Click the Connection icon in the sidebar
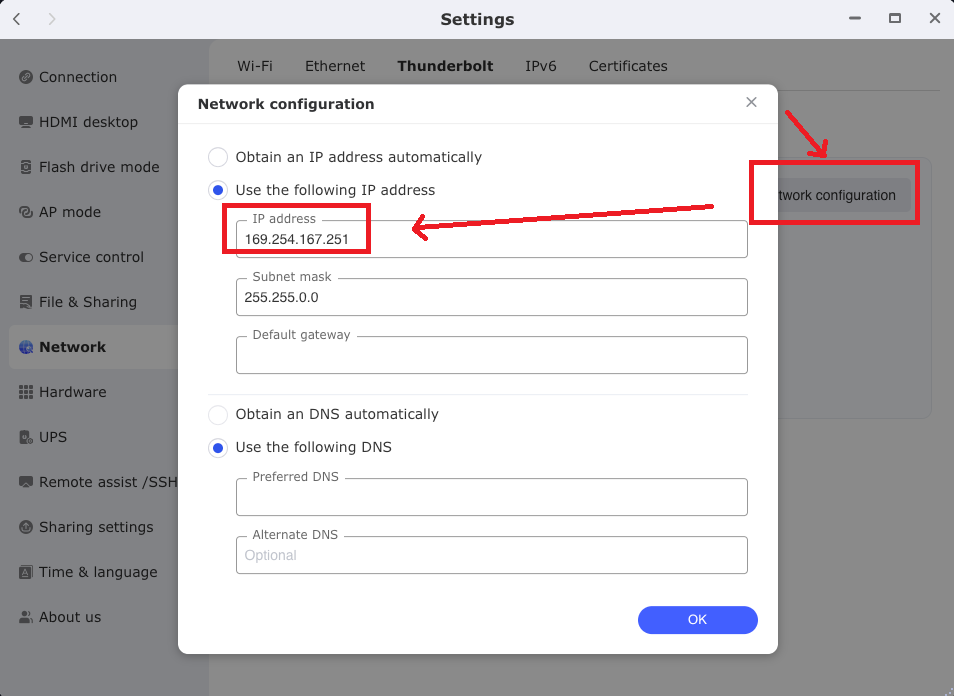The image size is (954, 696). coord(26,77)
